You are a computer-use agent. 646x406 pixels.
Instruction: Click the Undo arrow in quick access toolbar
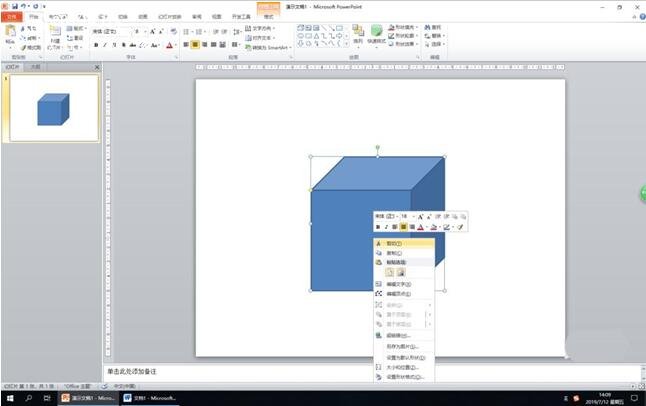(23, 6)
